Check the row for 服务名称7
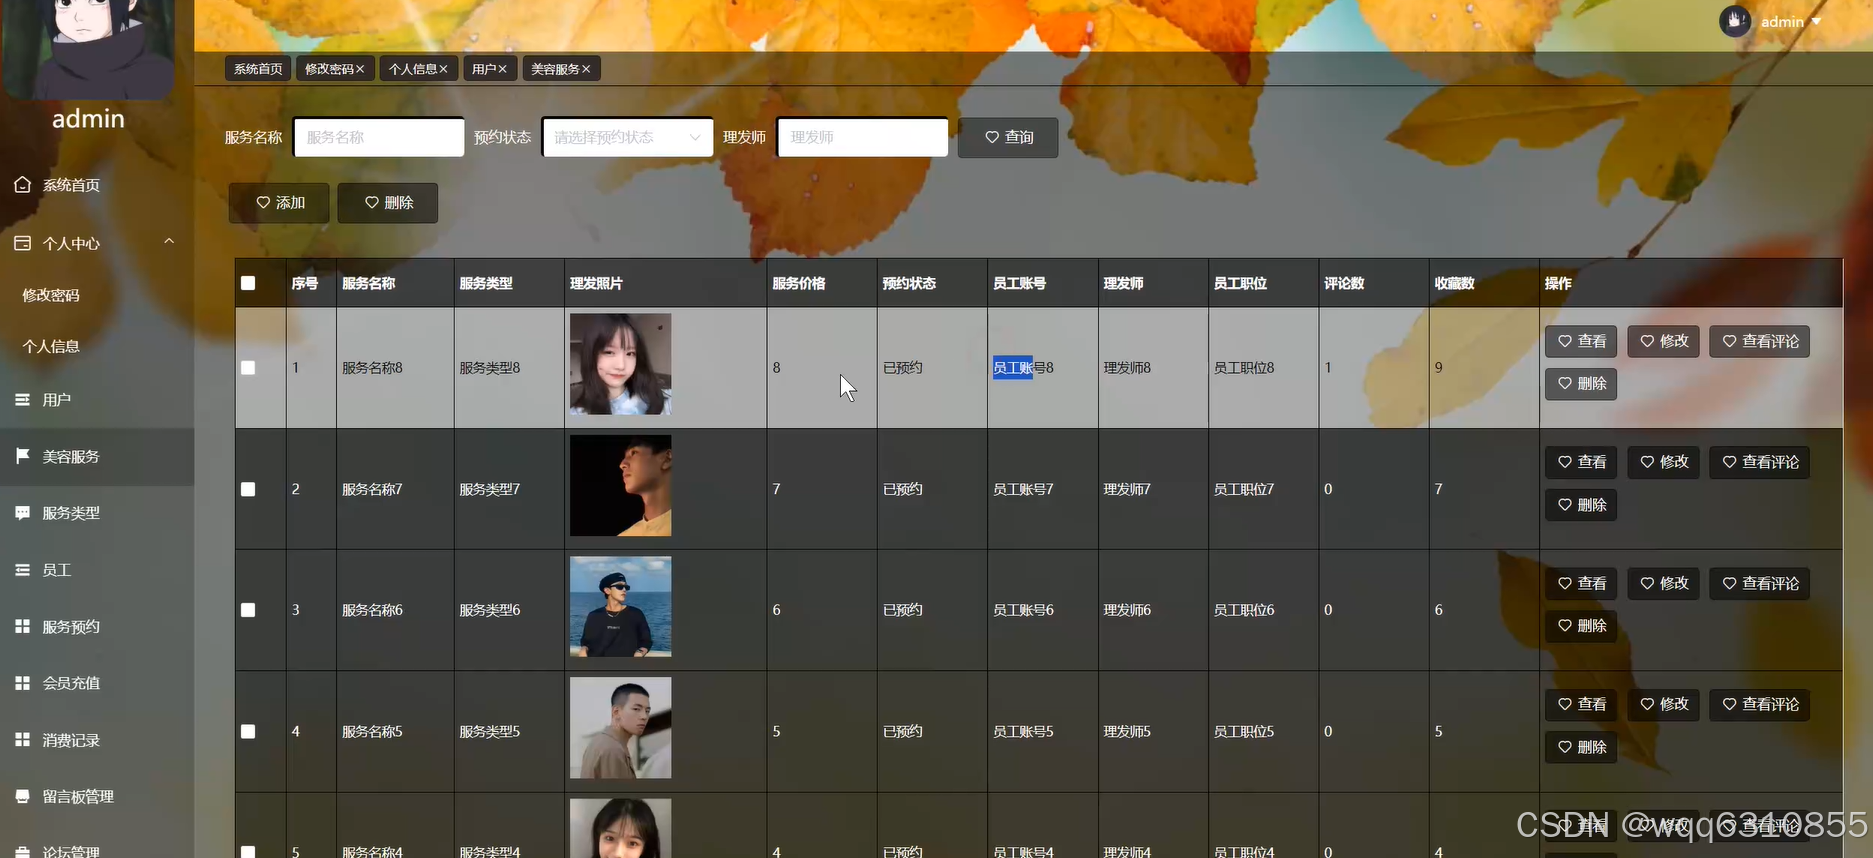This screenshot has width=1873, height=858. click(248, 489)
